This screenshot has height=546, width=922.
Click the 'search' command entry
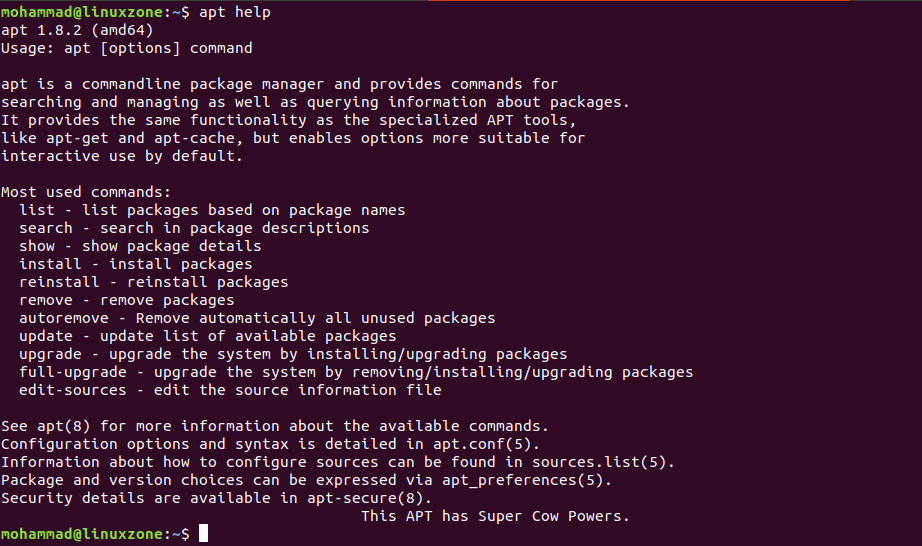[x=46, y=228]
